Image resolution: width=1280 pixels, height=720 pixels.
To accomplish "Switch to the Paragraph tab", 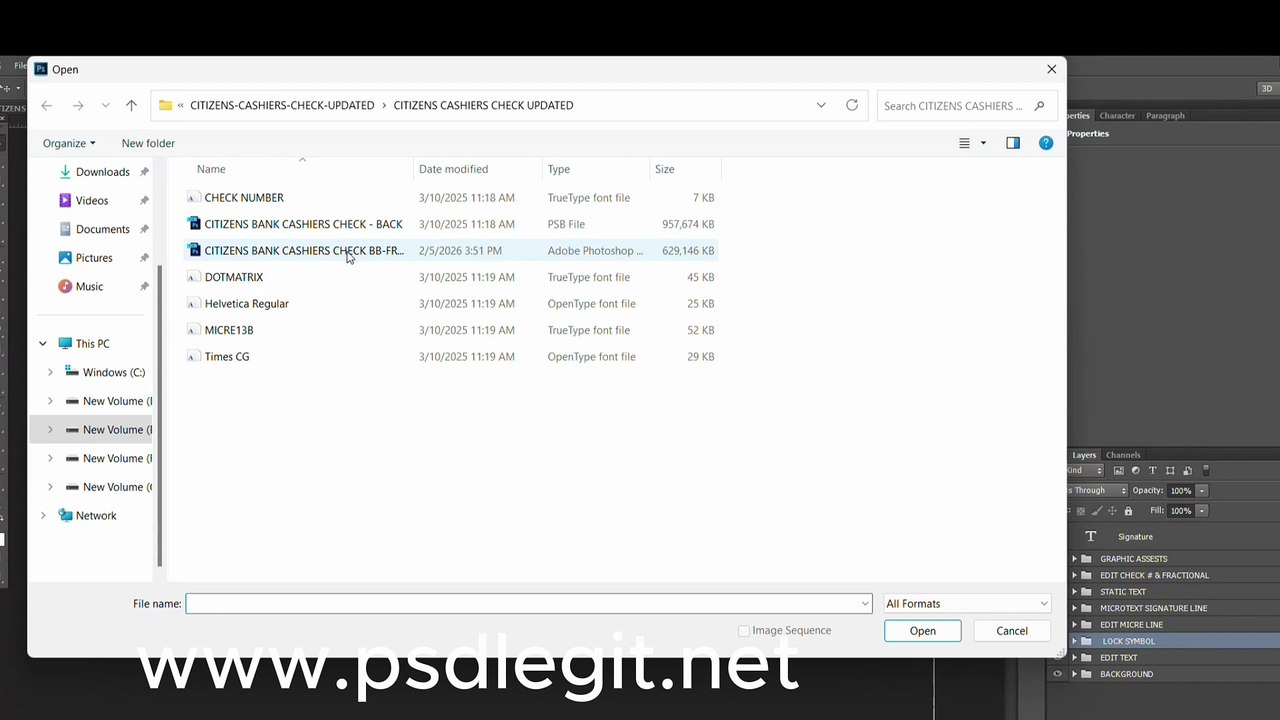I will 1165,116.
